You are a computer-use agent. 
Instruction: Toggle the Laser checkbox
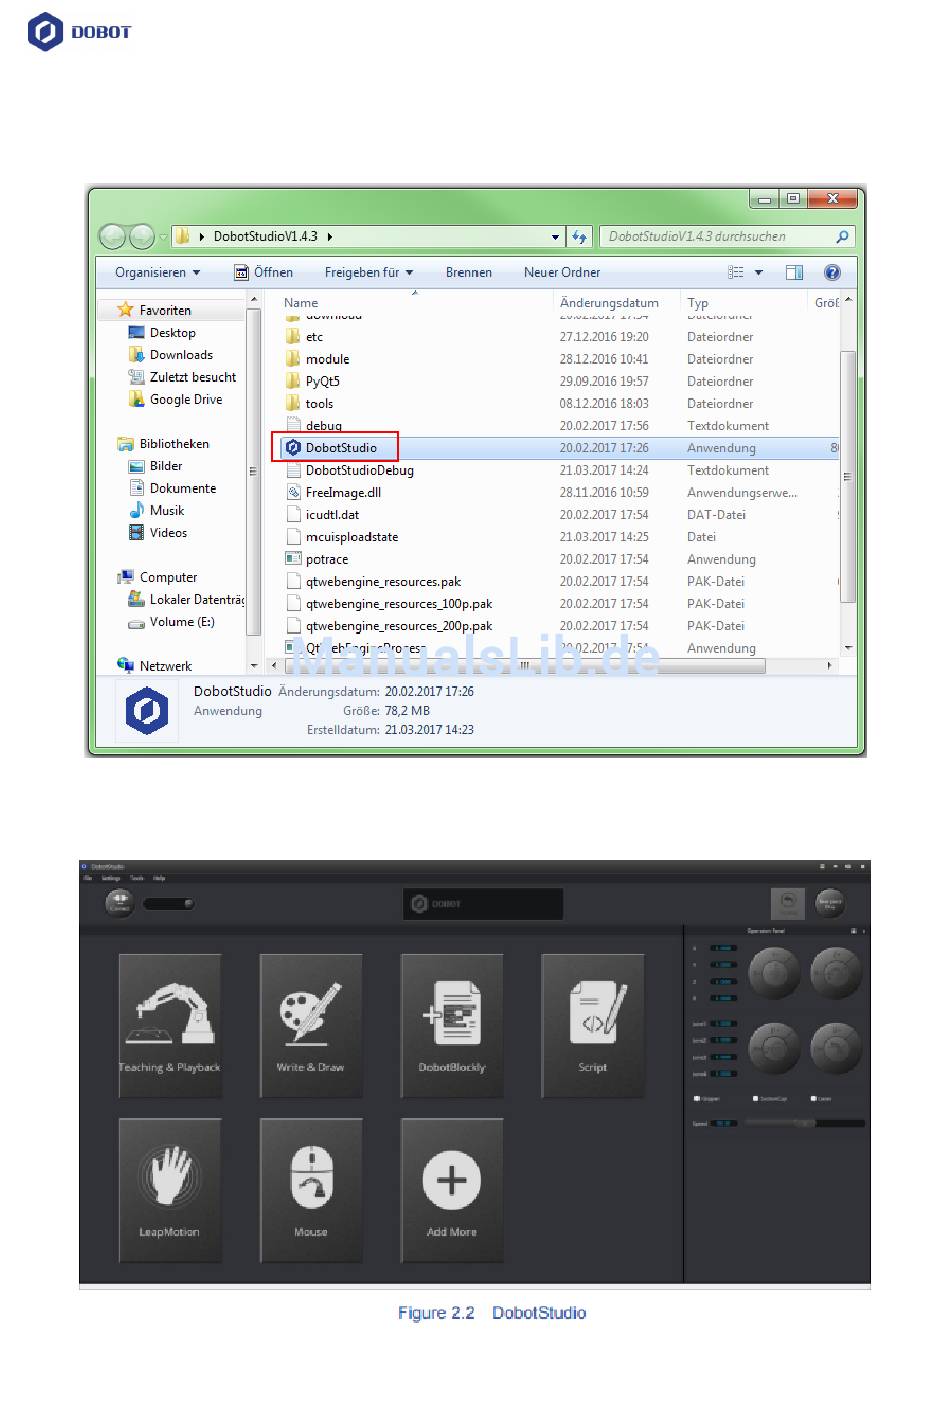click(813, 1099)
